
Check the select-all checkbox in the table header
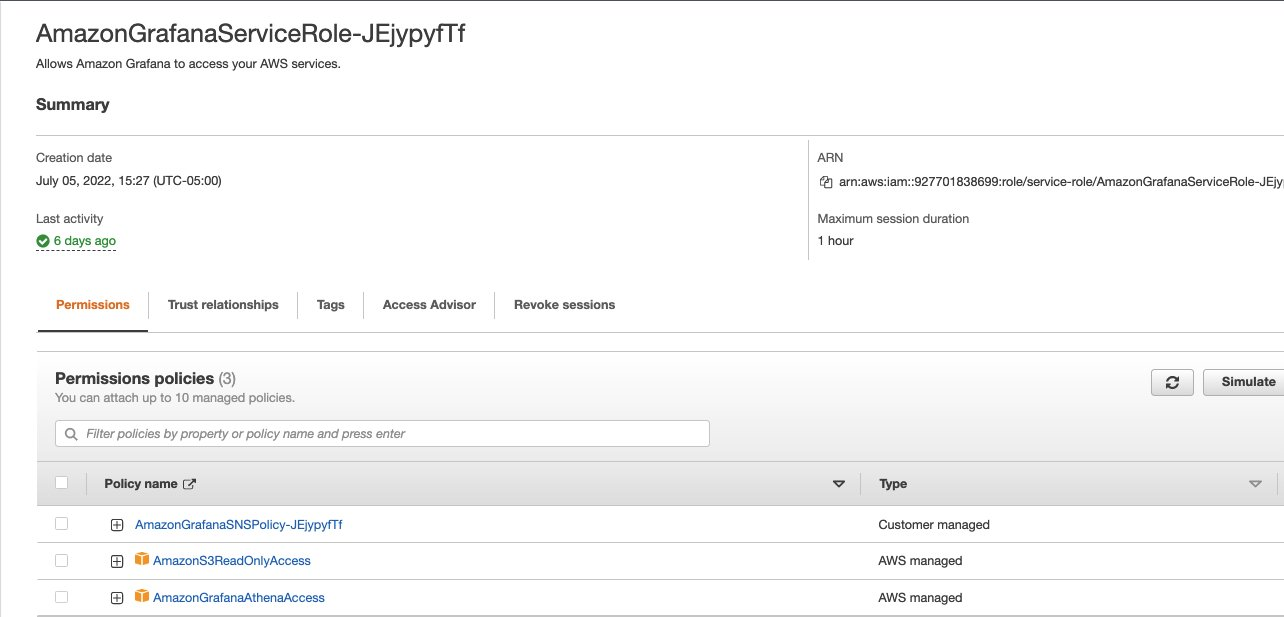click(61, 483)
